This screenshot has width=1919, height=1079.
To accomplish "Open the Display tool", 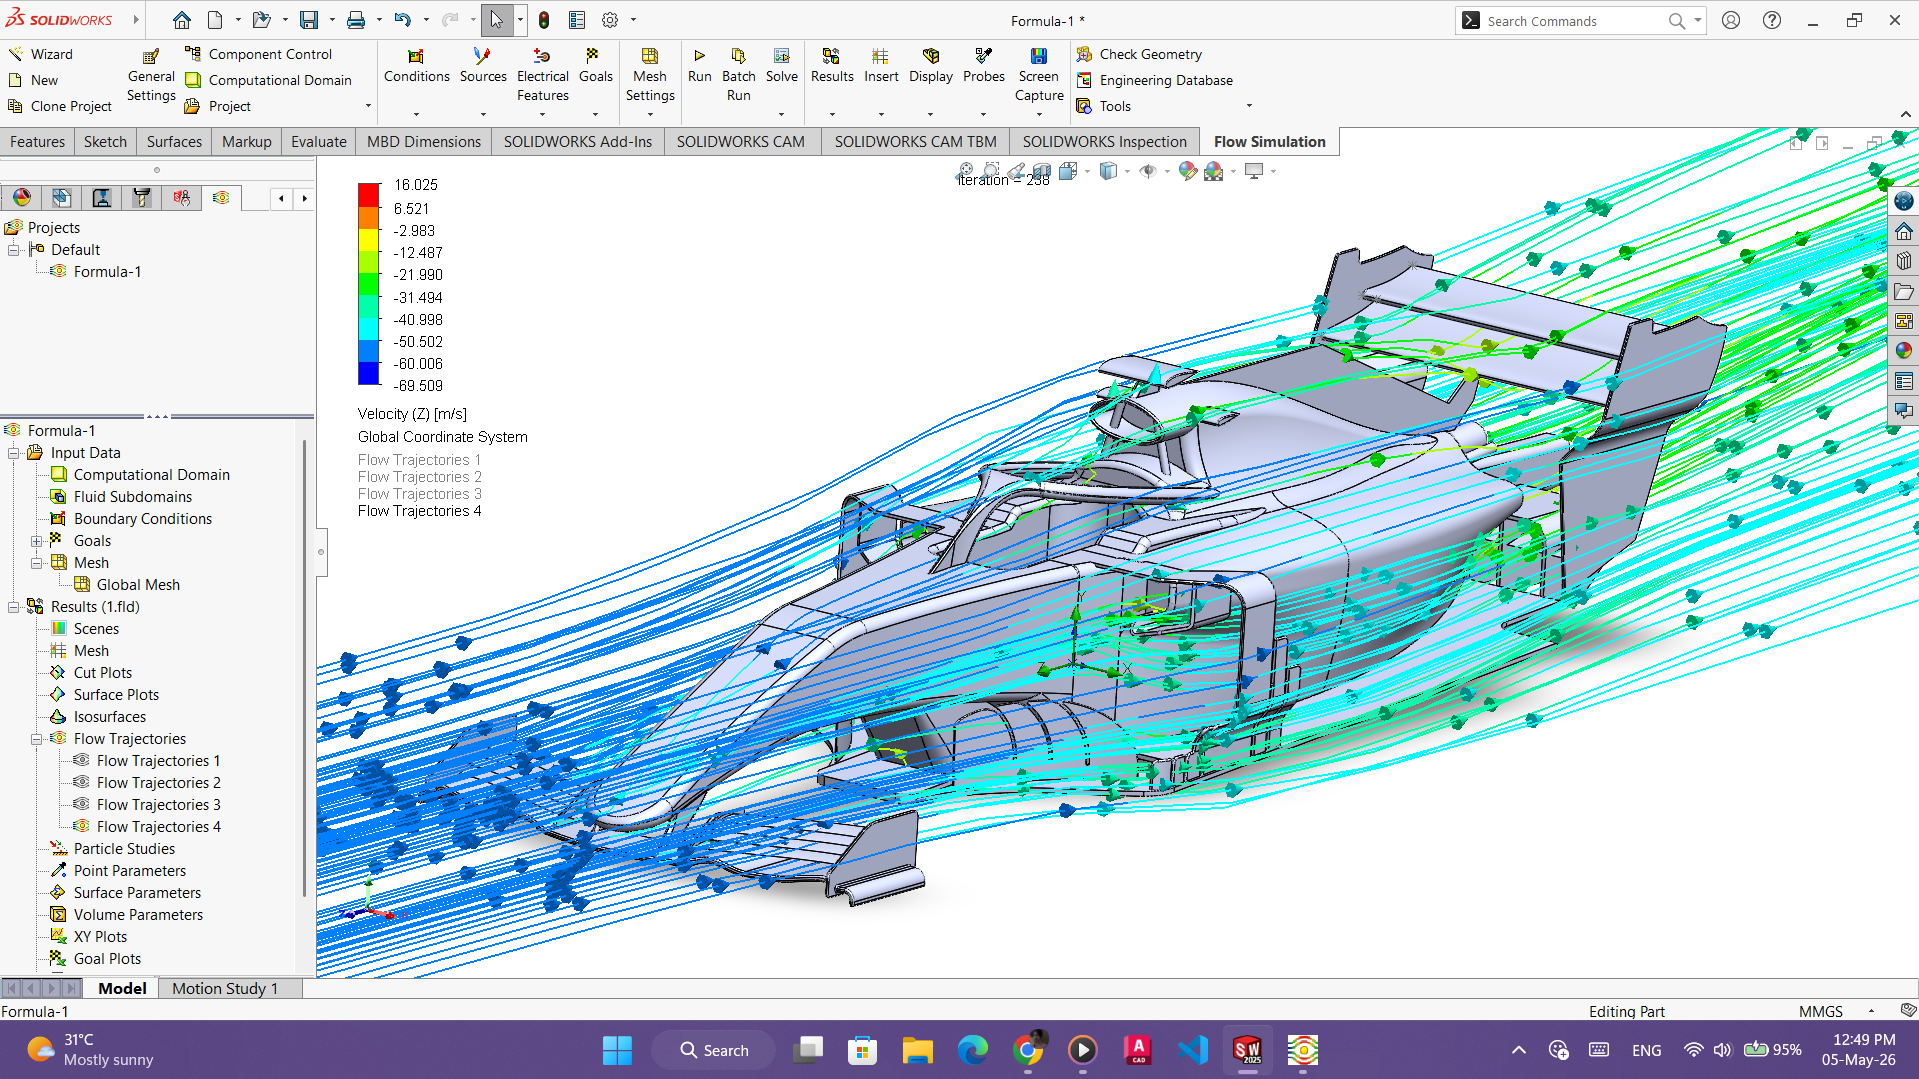I will pyautogui.click(x=930, y=66).
